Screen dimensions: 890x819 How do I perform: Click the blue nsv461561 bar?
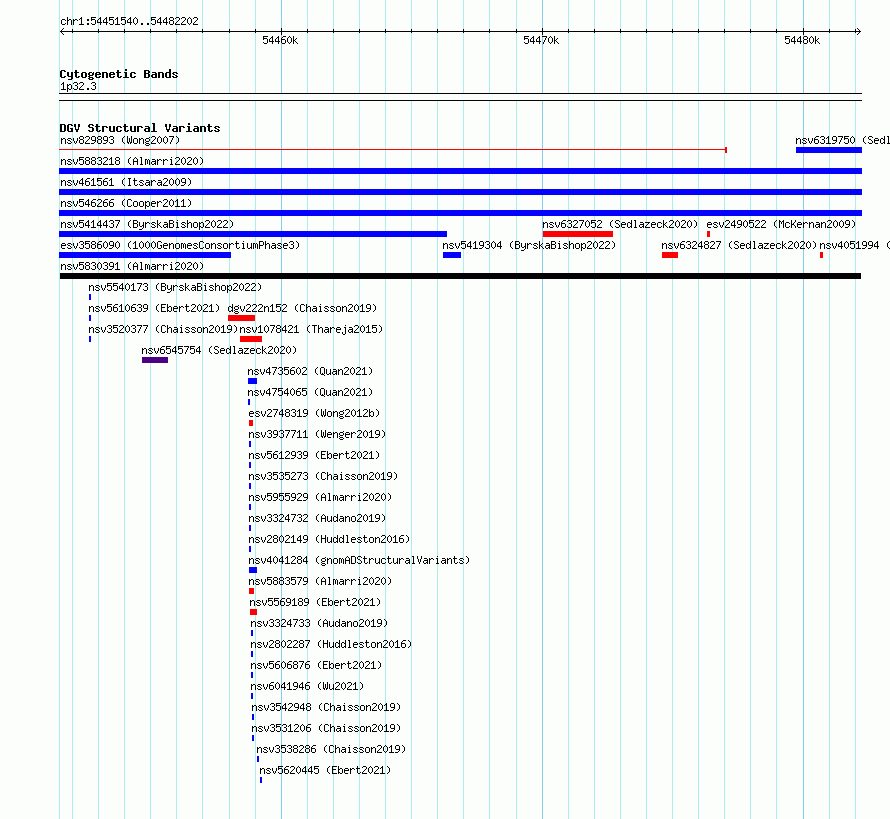(460, 192)
